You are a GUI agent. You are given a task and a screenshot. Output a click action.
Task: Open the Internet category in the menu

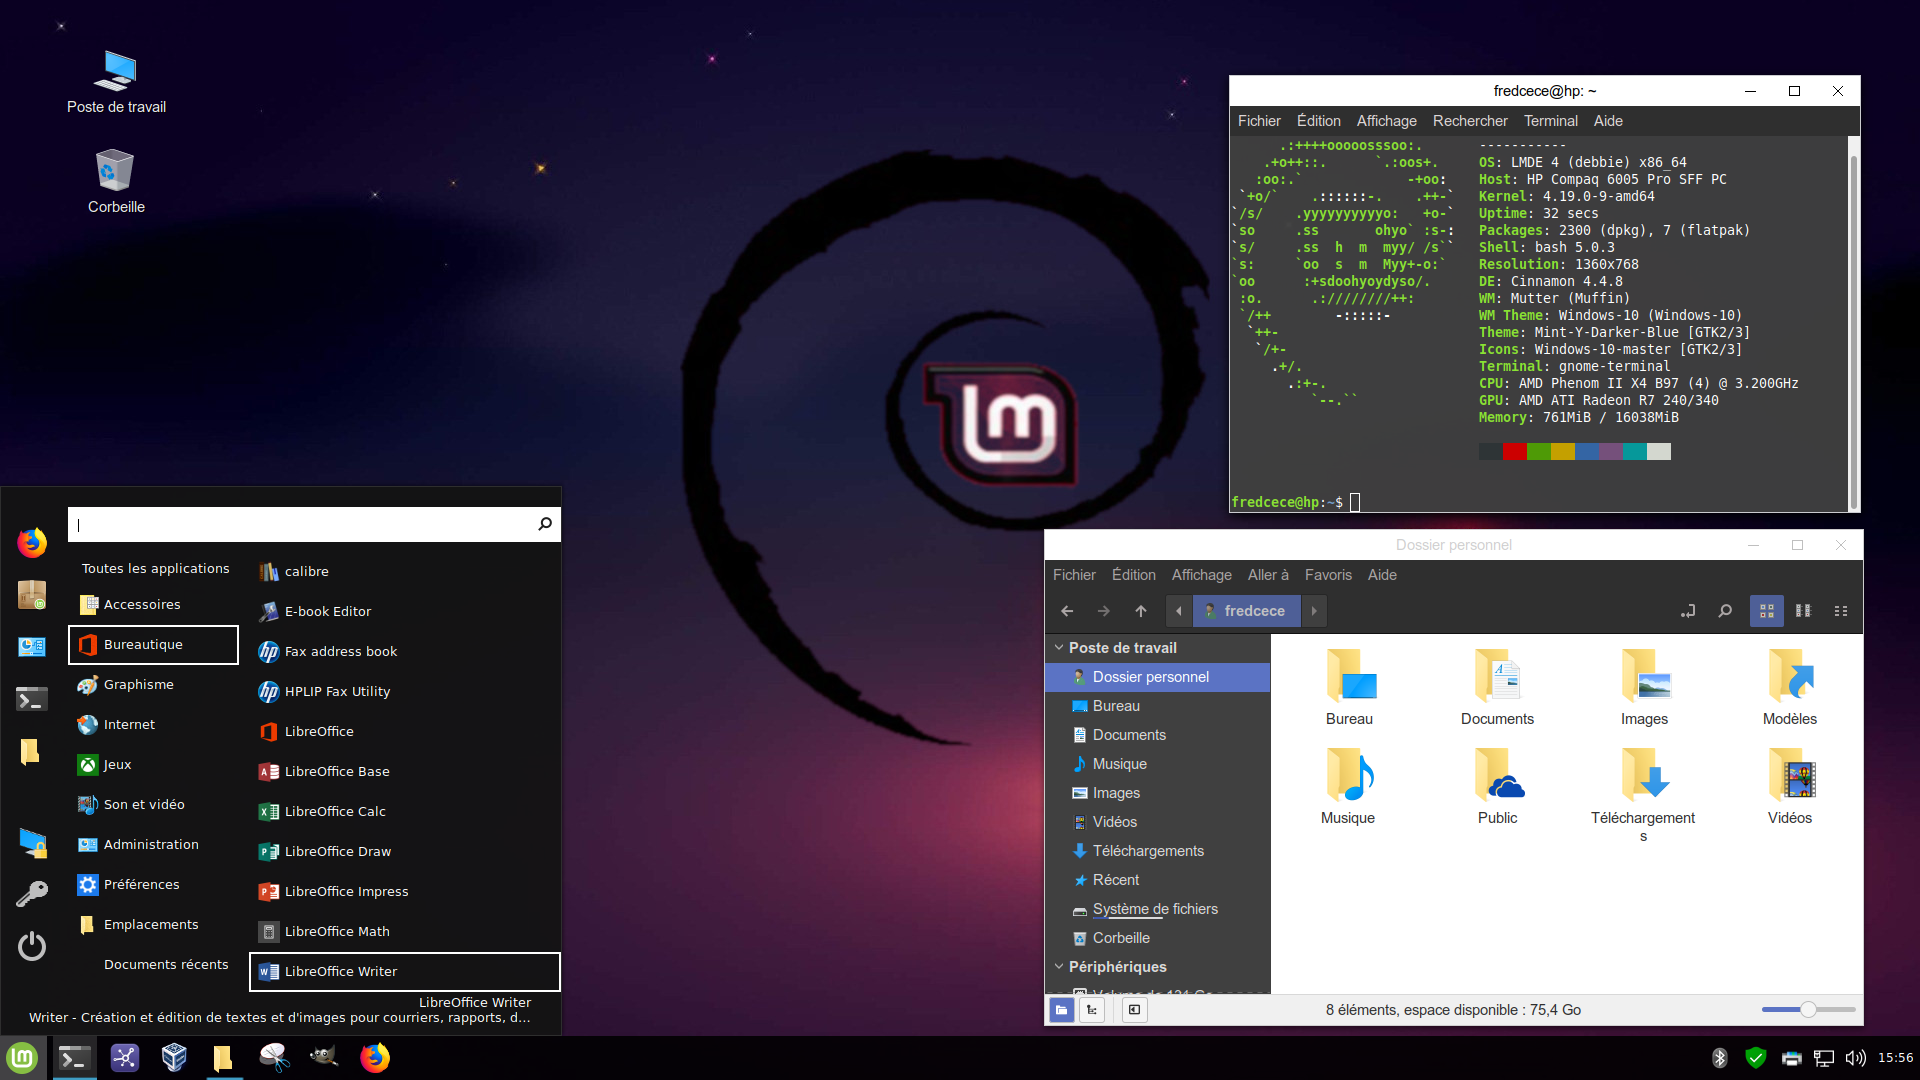click(x=153, y=725)
